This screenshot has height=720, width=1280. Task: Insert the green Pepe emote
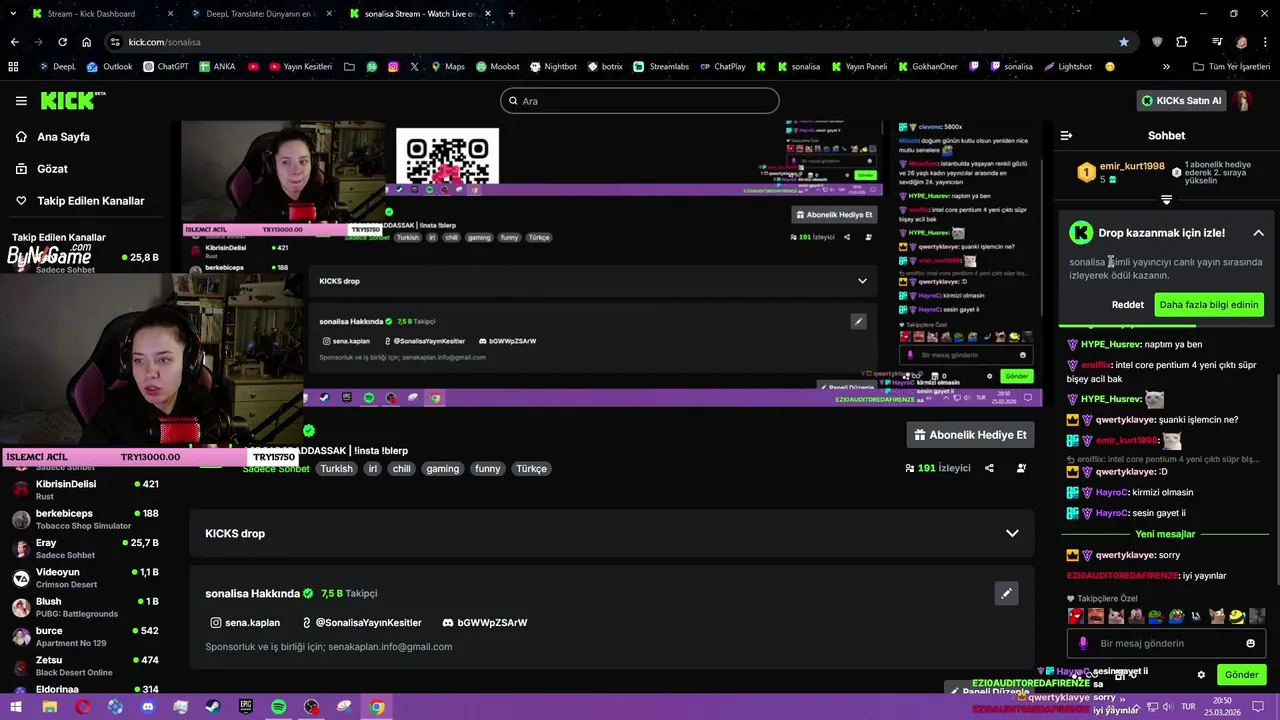point(1155,616)
